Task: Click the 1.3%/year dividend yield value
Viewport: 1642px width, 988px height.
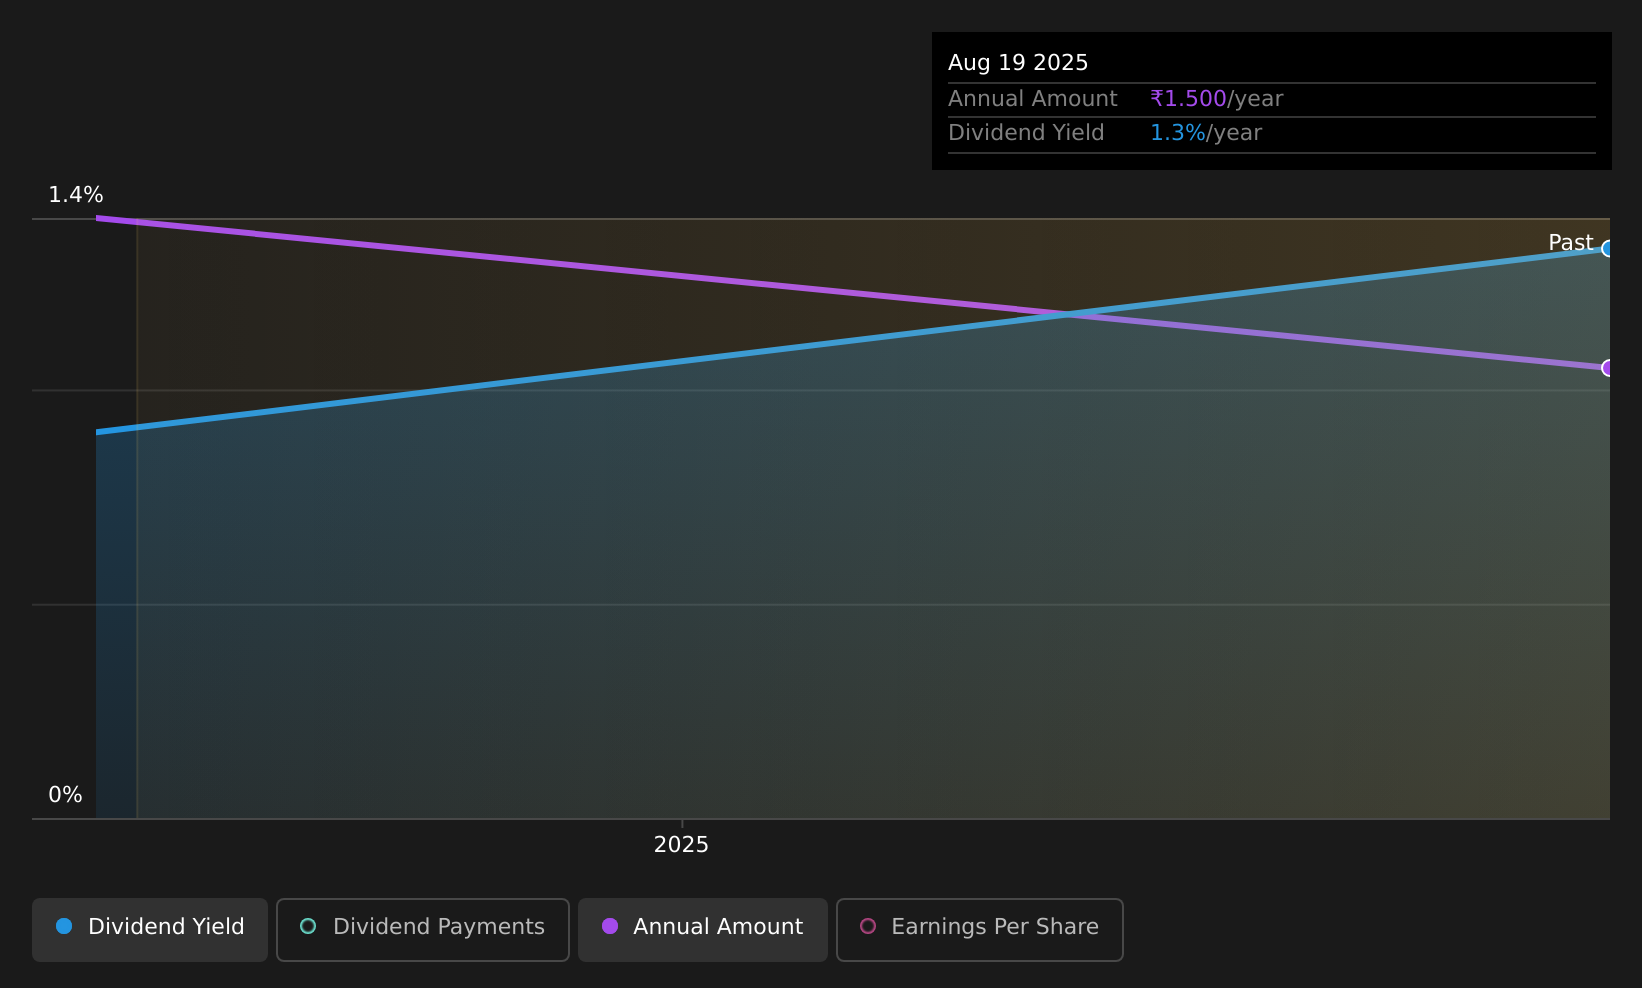Action: [1206, 133]
